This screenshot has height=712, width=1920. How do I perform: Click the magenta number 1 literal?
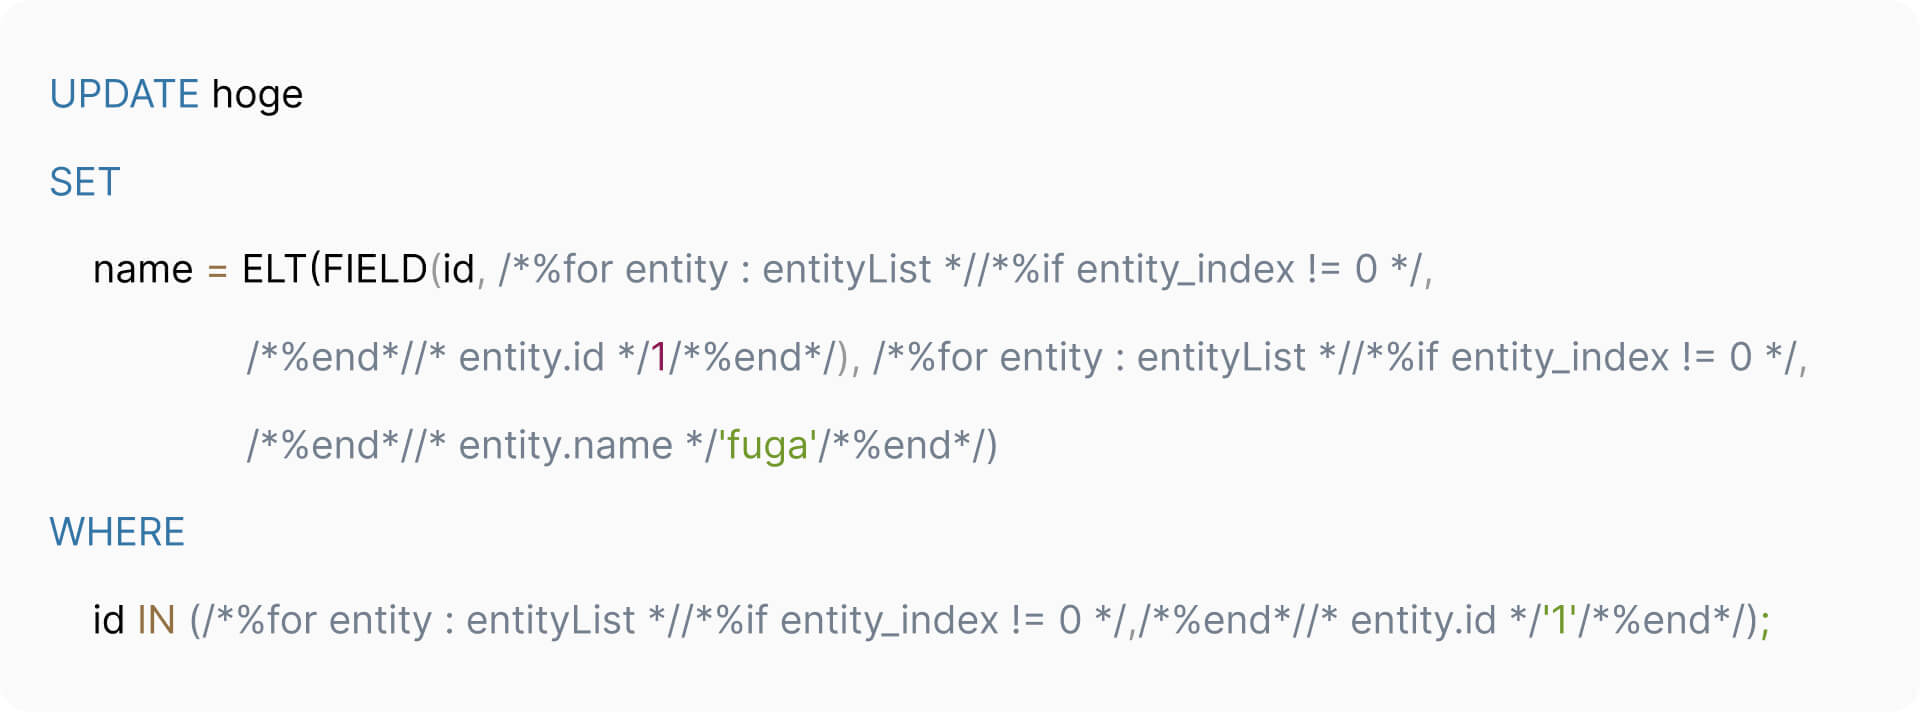[x=658, y=357]
